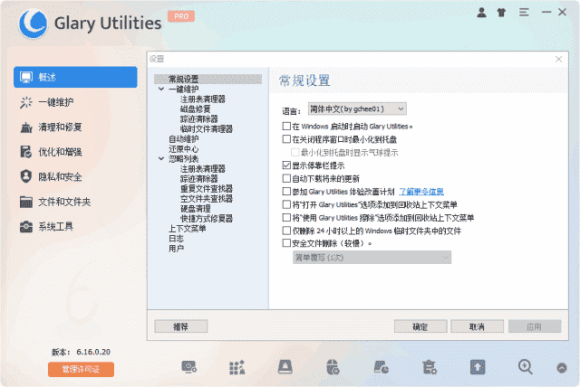Toggle 最小化到托盘时显示气球提示 checkbox
580x387 pixels.
coord(295,152)
